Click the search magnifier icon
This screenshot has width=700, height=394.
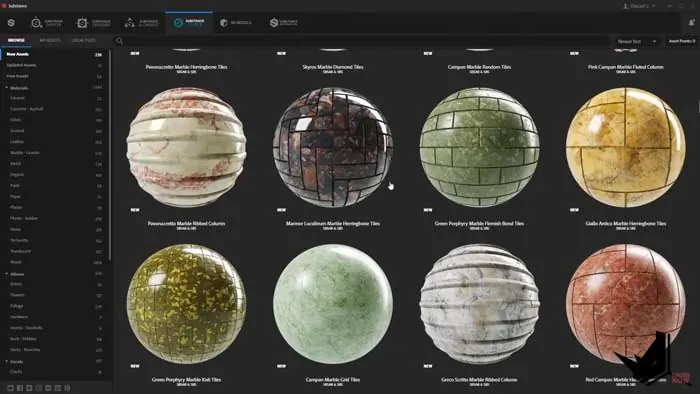119,41
